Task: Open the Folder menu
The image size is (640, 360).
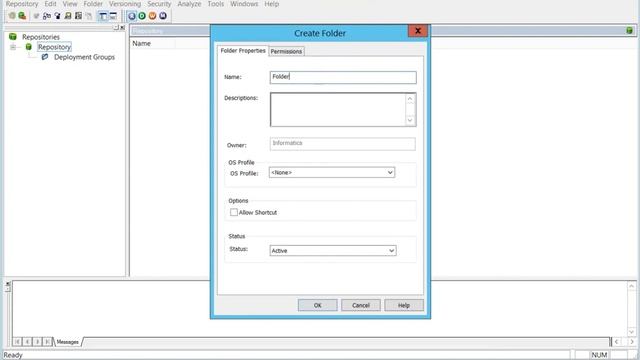Action: coord(93,4)
